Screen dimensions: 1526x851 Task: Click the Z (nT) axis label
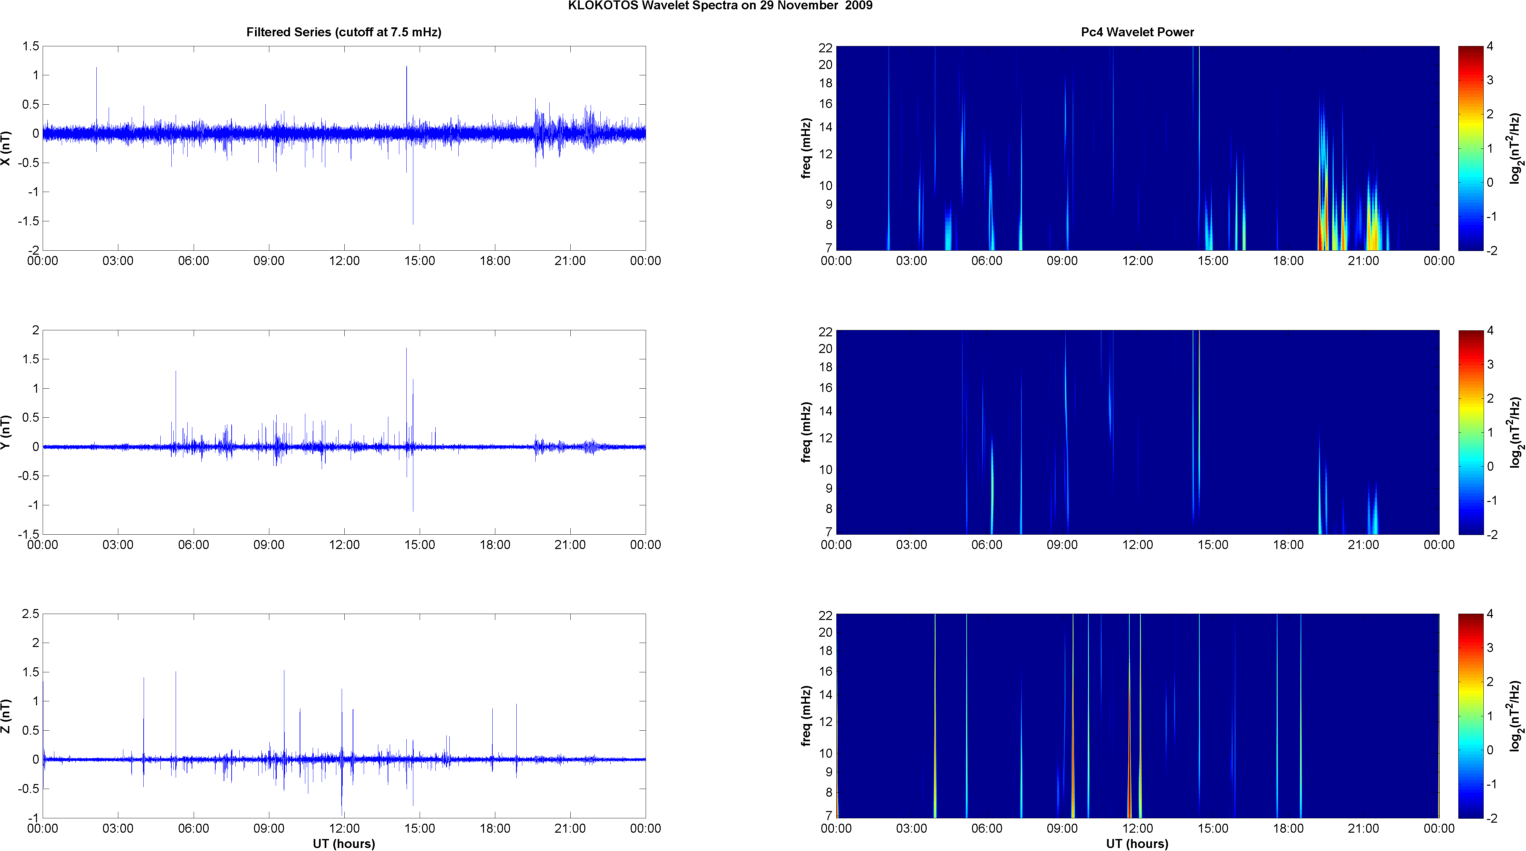pyautogui.click(x=6, y=716)
